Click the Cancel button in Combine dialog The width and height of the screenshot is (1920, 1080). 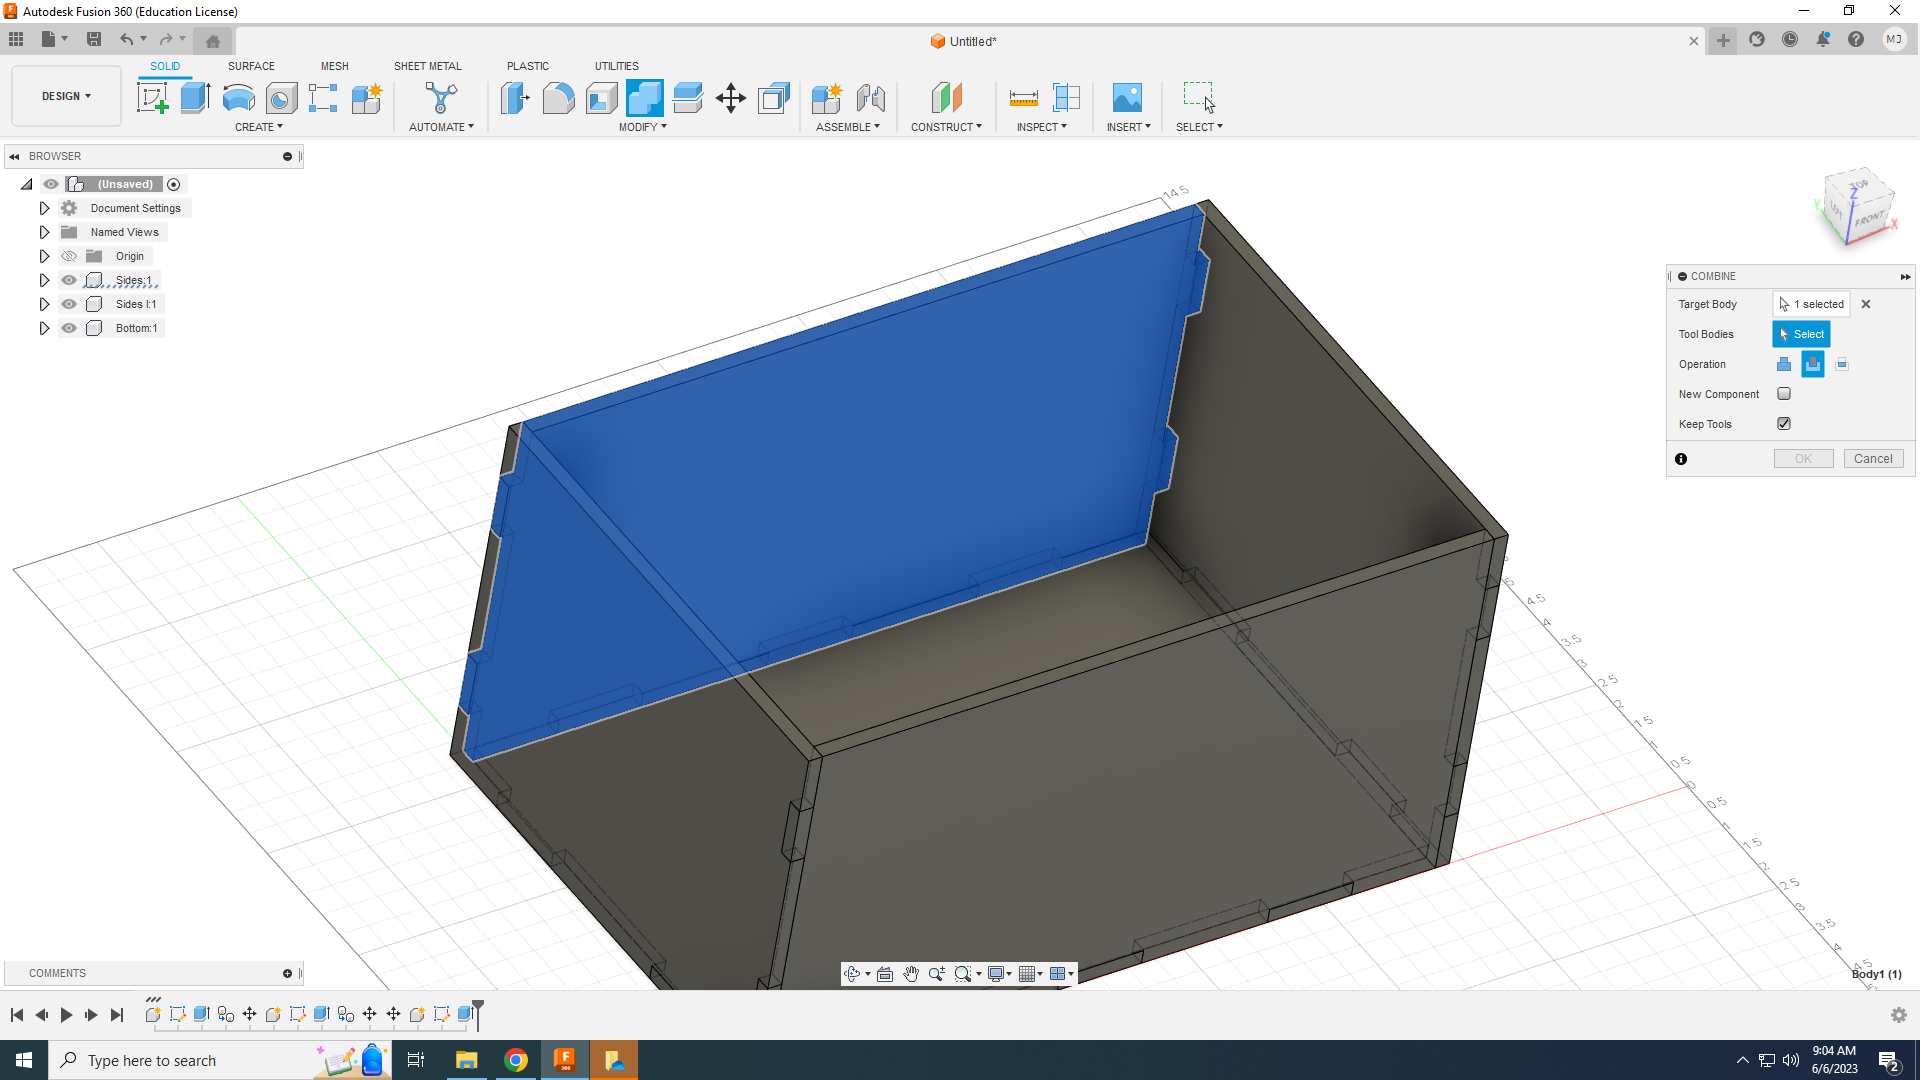point(1872,459)
